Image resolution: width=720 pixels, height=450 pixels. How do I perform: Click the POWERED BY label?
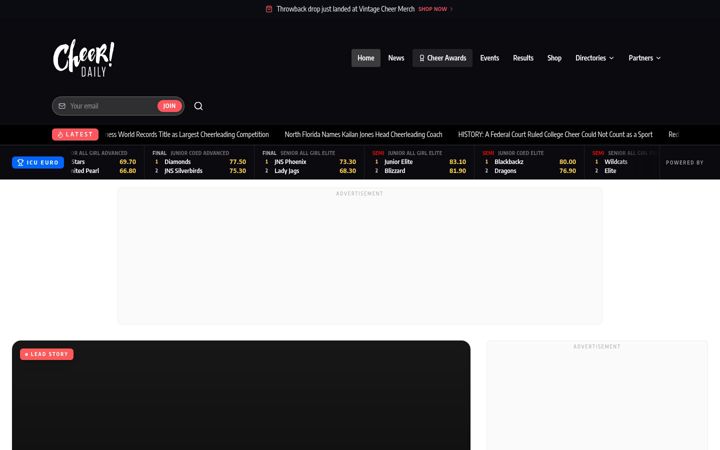click(x=684, y=163)
